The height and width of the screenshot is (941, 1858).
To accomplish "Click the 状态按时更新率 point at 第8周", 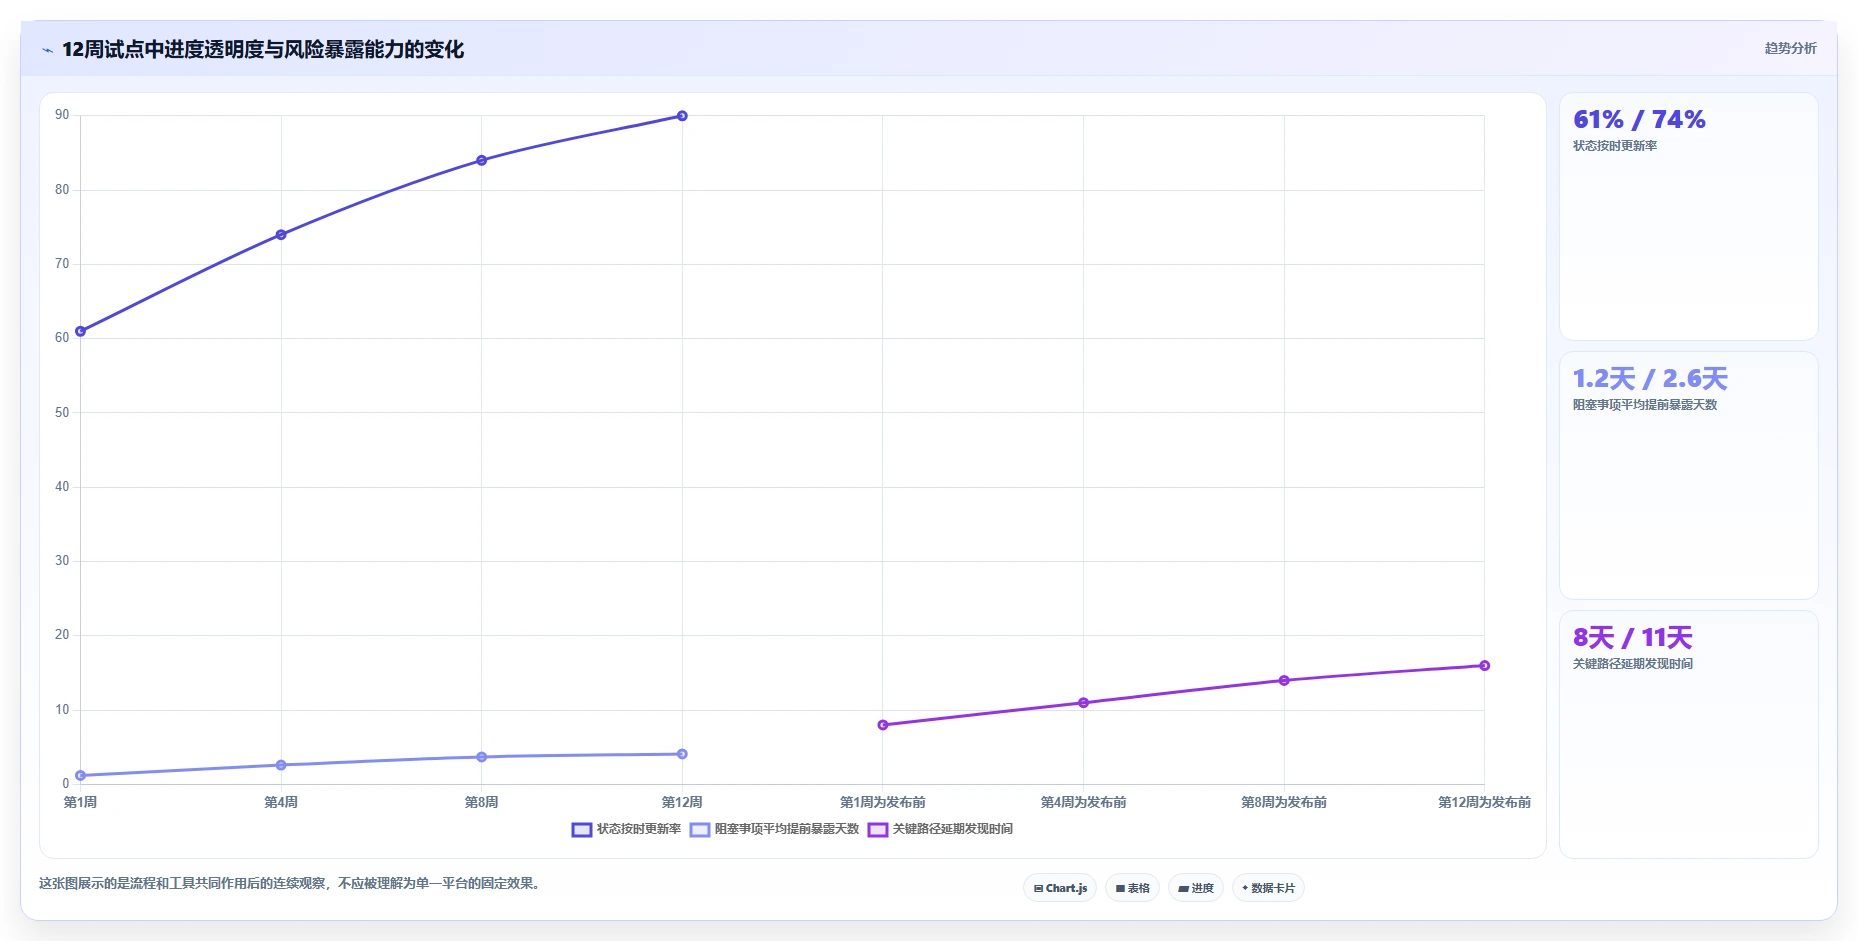I will [482, 160].
